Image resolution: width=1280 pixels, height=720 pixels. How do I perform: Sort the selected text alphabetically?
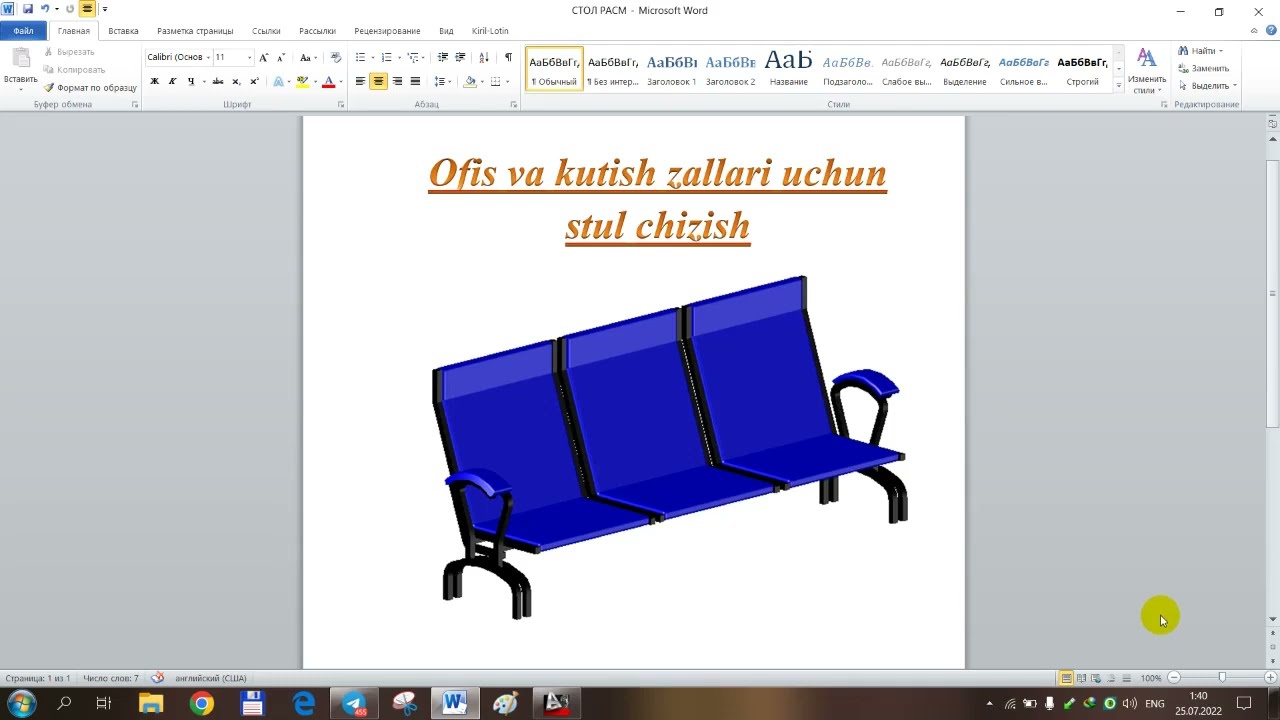click(484, 58)
